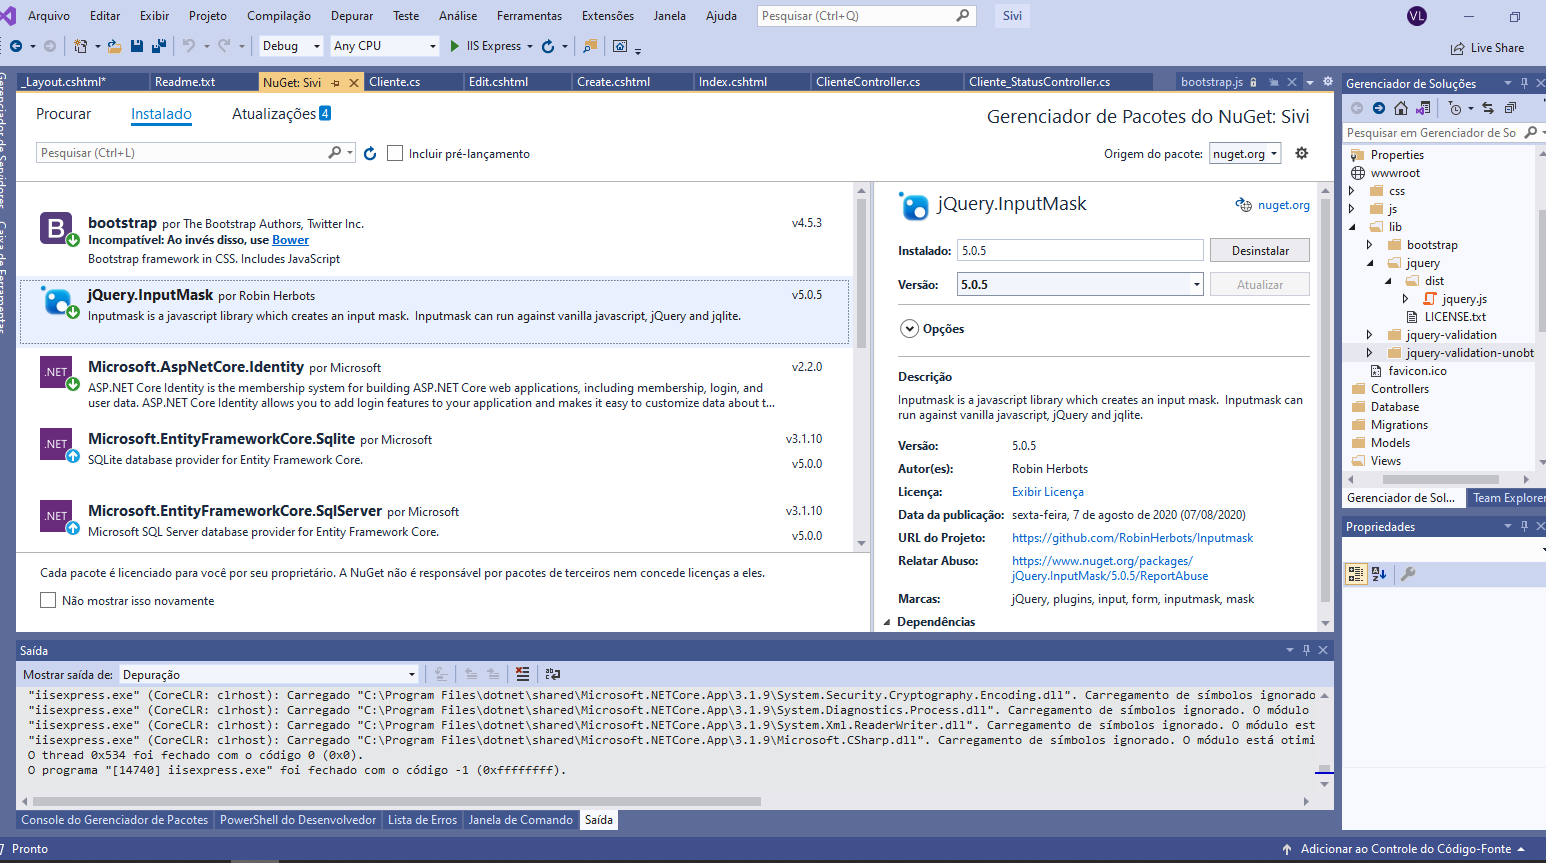Click the browser refresh icon in toolbar
Image resolution: width=1546 pixels, height=863 pixels.
548,46
